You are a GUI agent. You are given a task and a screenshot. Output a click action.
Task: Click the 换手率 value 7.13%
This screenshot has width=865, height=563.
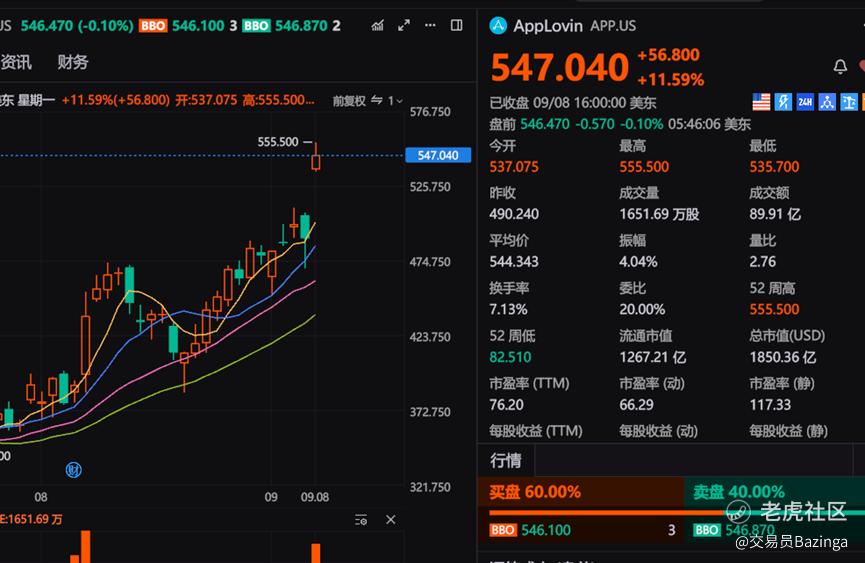508,310
